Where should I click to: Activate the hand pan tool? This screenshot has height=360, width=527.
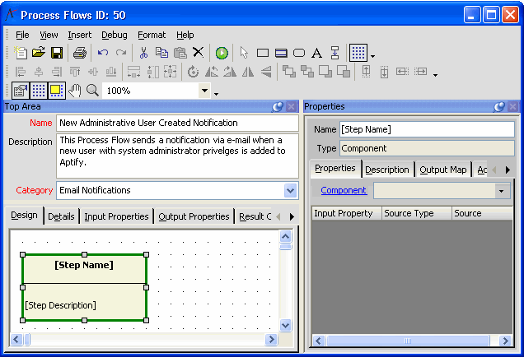tap(75, 90)
